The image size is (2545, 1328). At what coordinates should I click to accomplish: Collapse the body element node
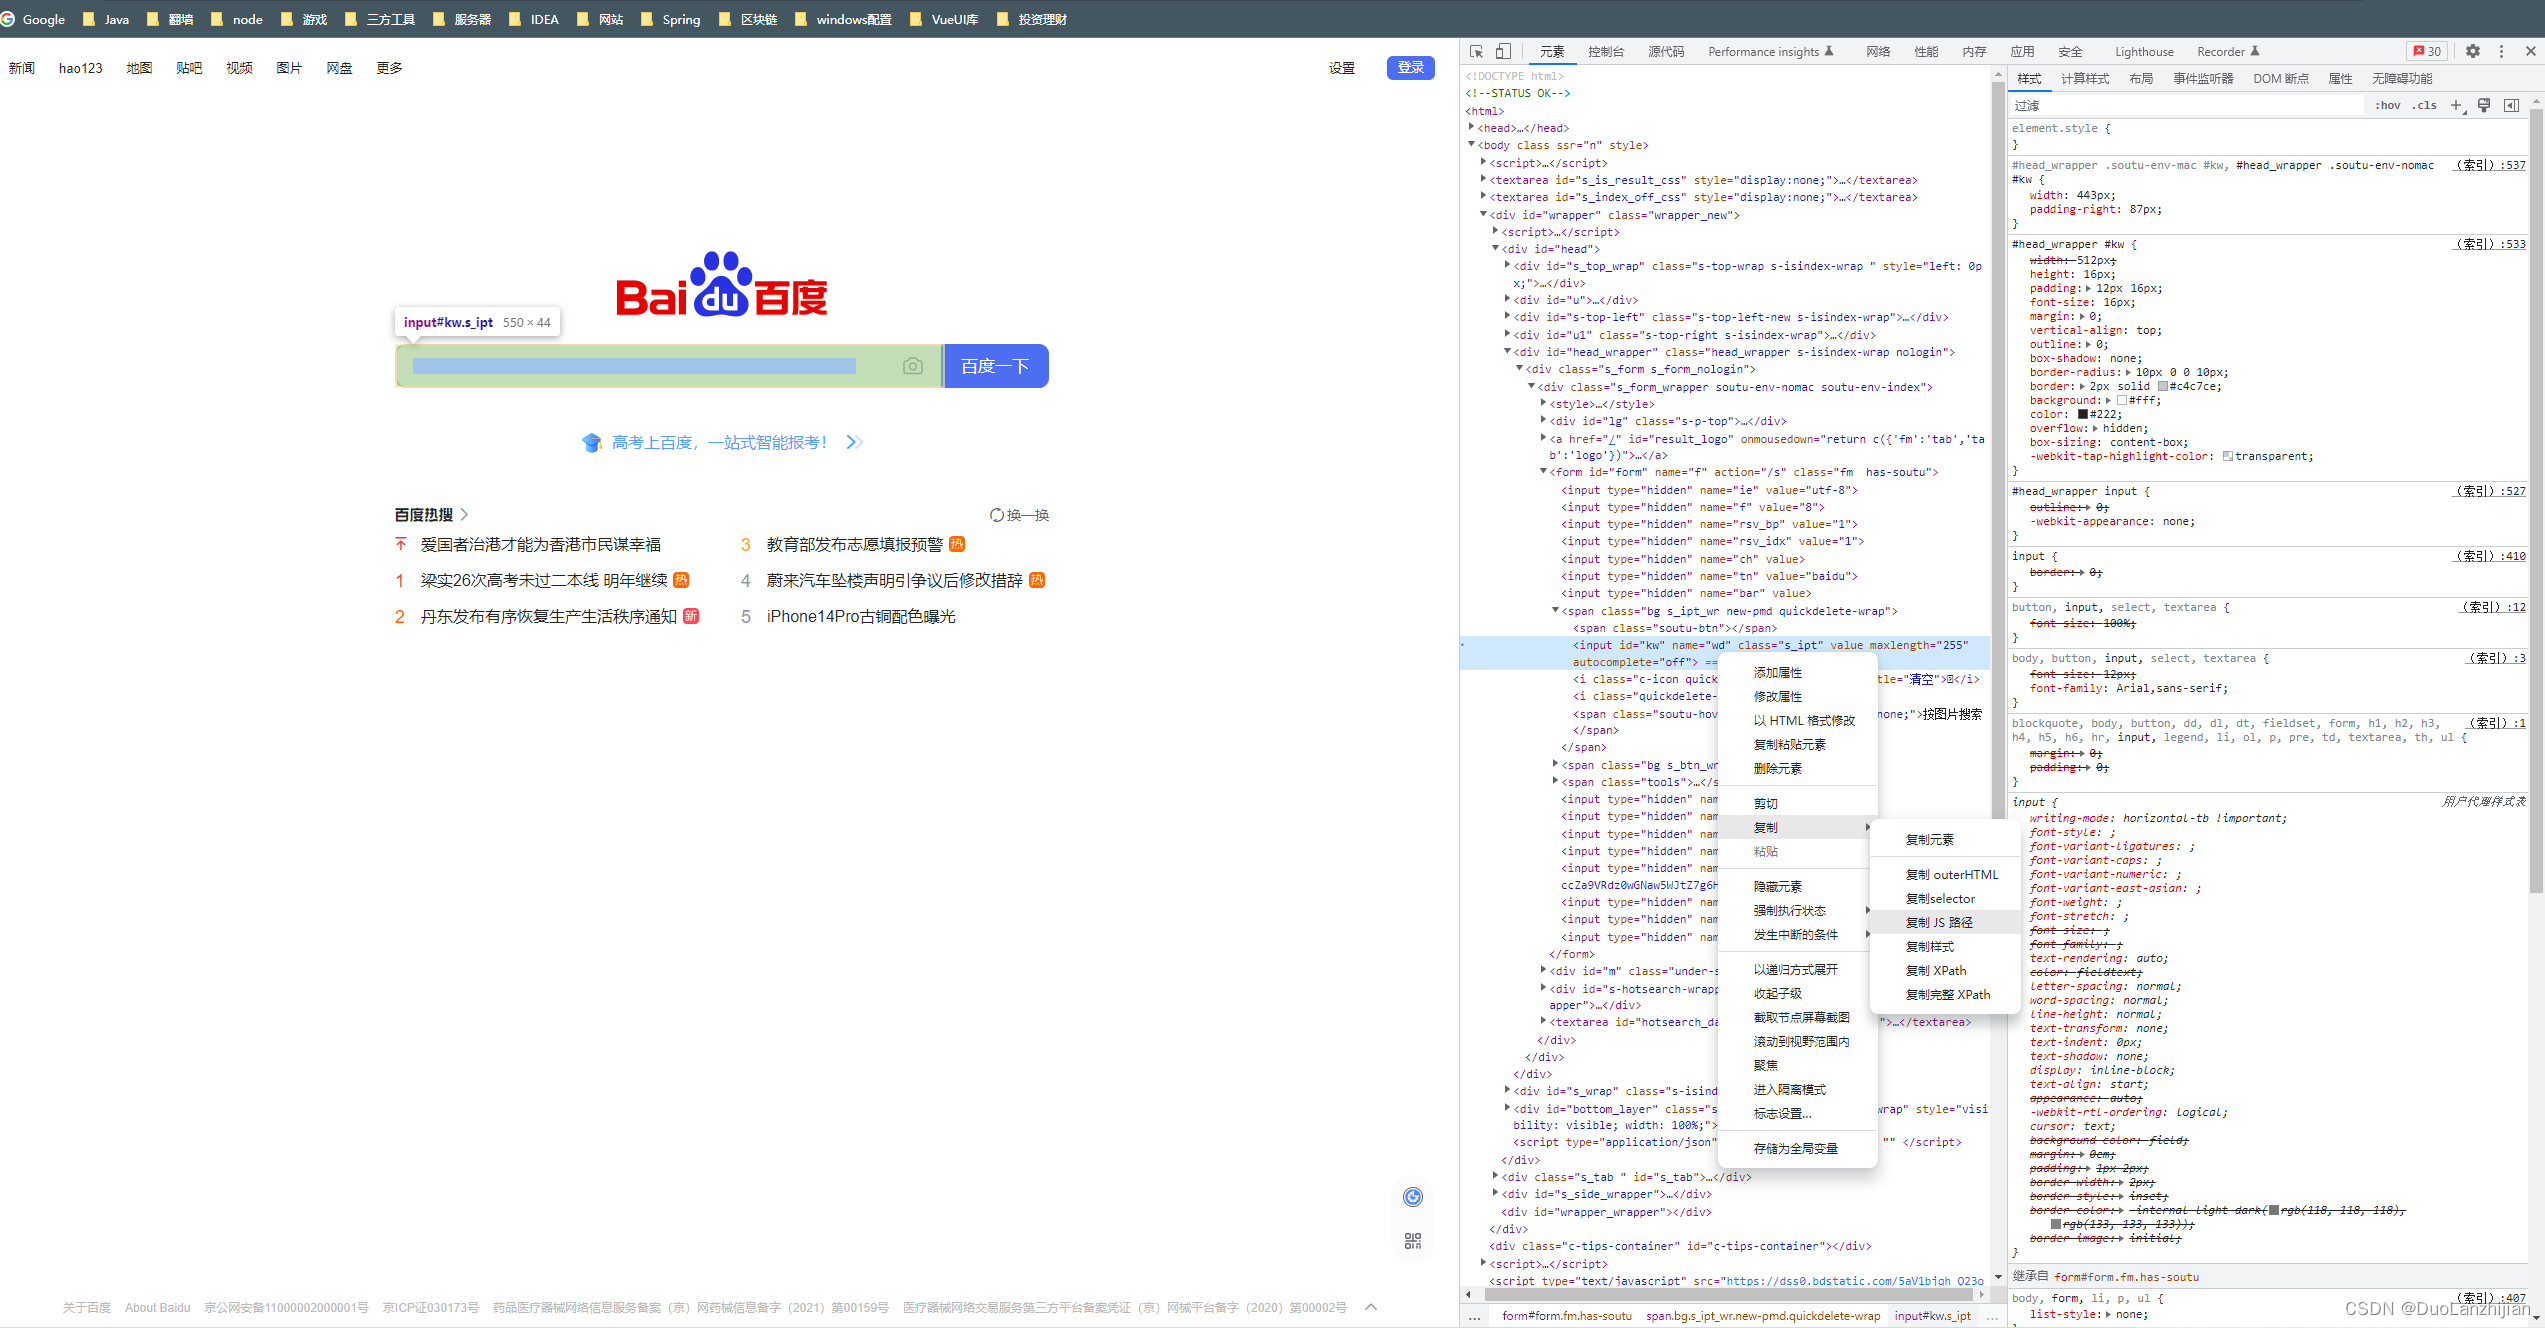click(x=1472, y=145)
